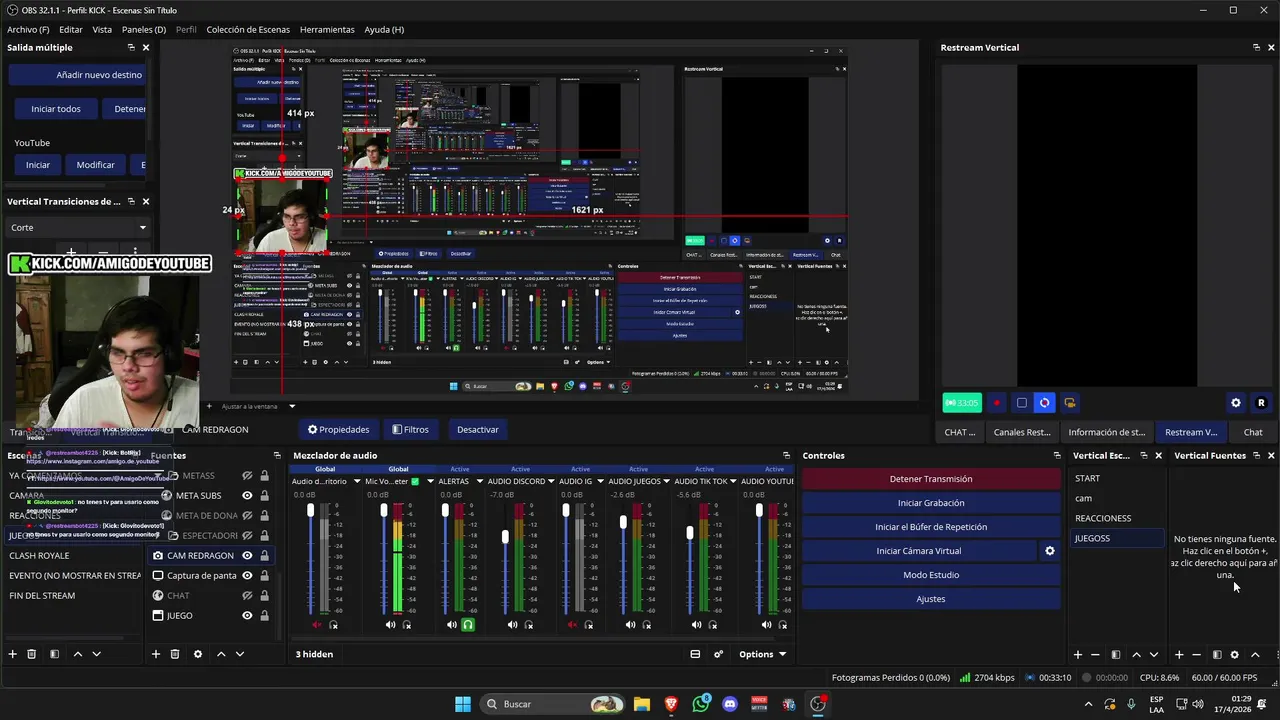Open Restream settings gear icon

1236,403
